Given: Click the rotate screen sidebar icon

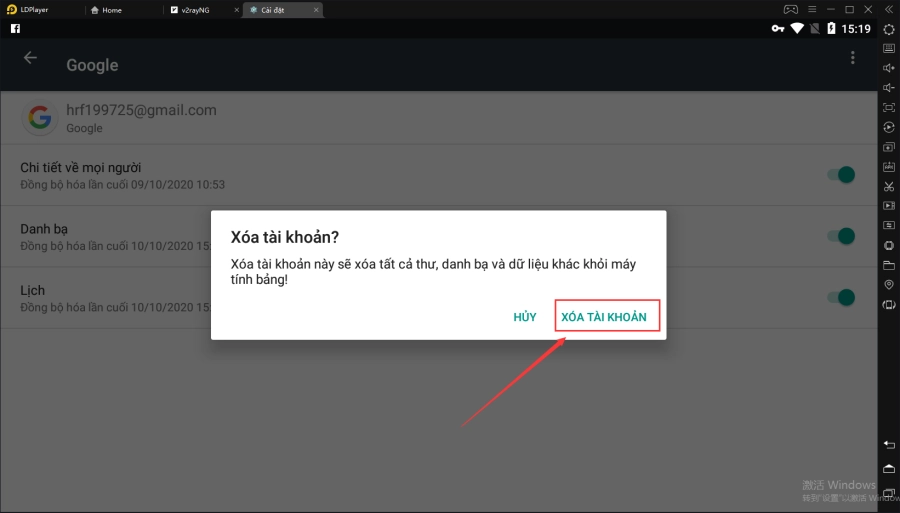Looking at the screenshot, I should click(x=889, y=305).
